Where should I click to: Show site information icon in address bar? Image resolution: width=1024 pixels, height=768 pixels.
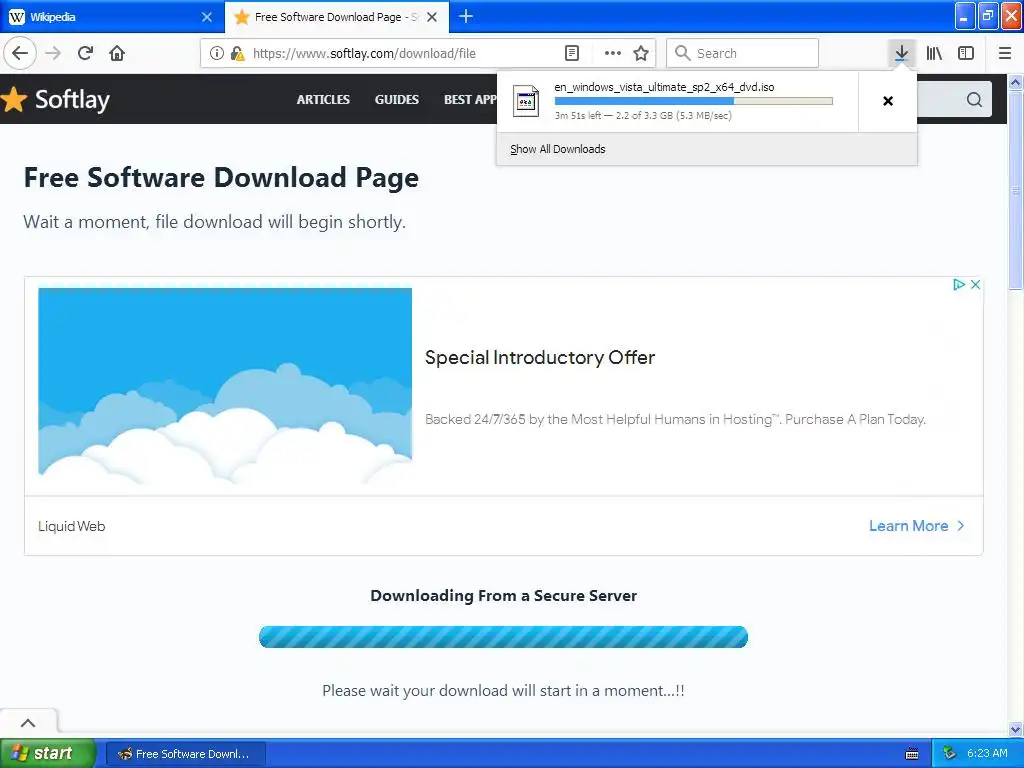[217, 53]
